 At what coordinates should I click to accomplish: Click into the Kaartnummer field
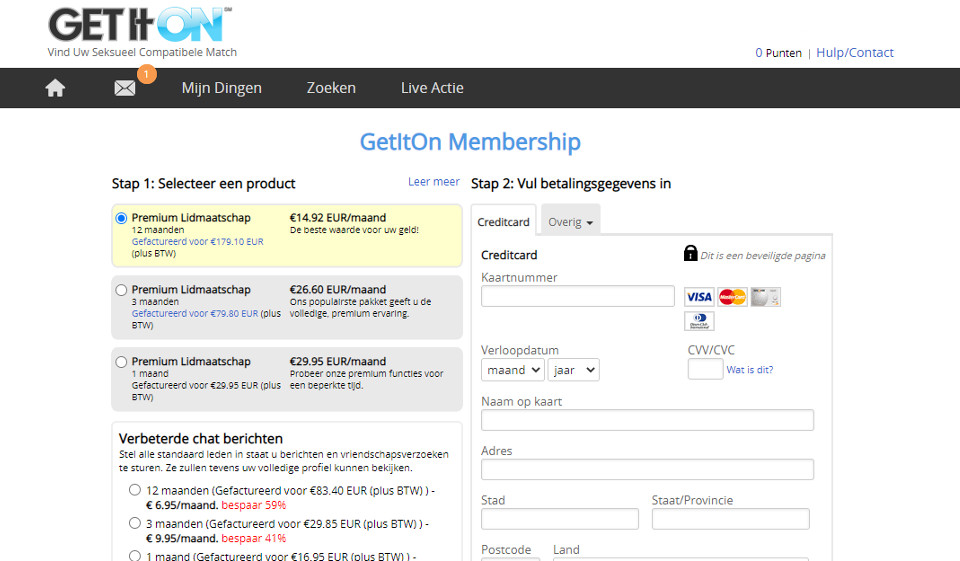(578, 296)
